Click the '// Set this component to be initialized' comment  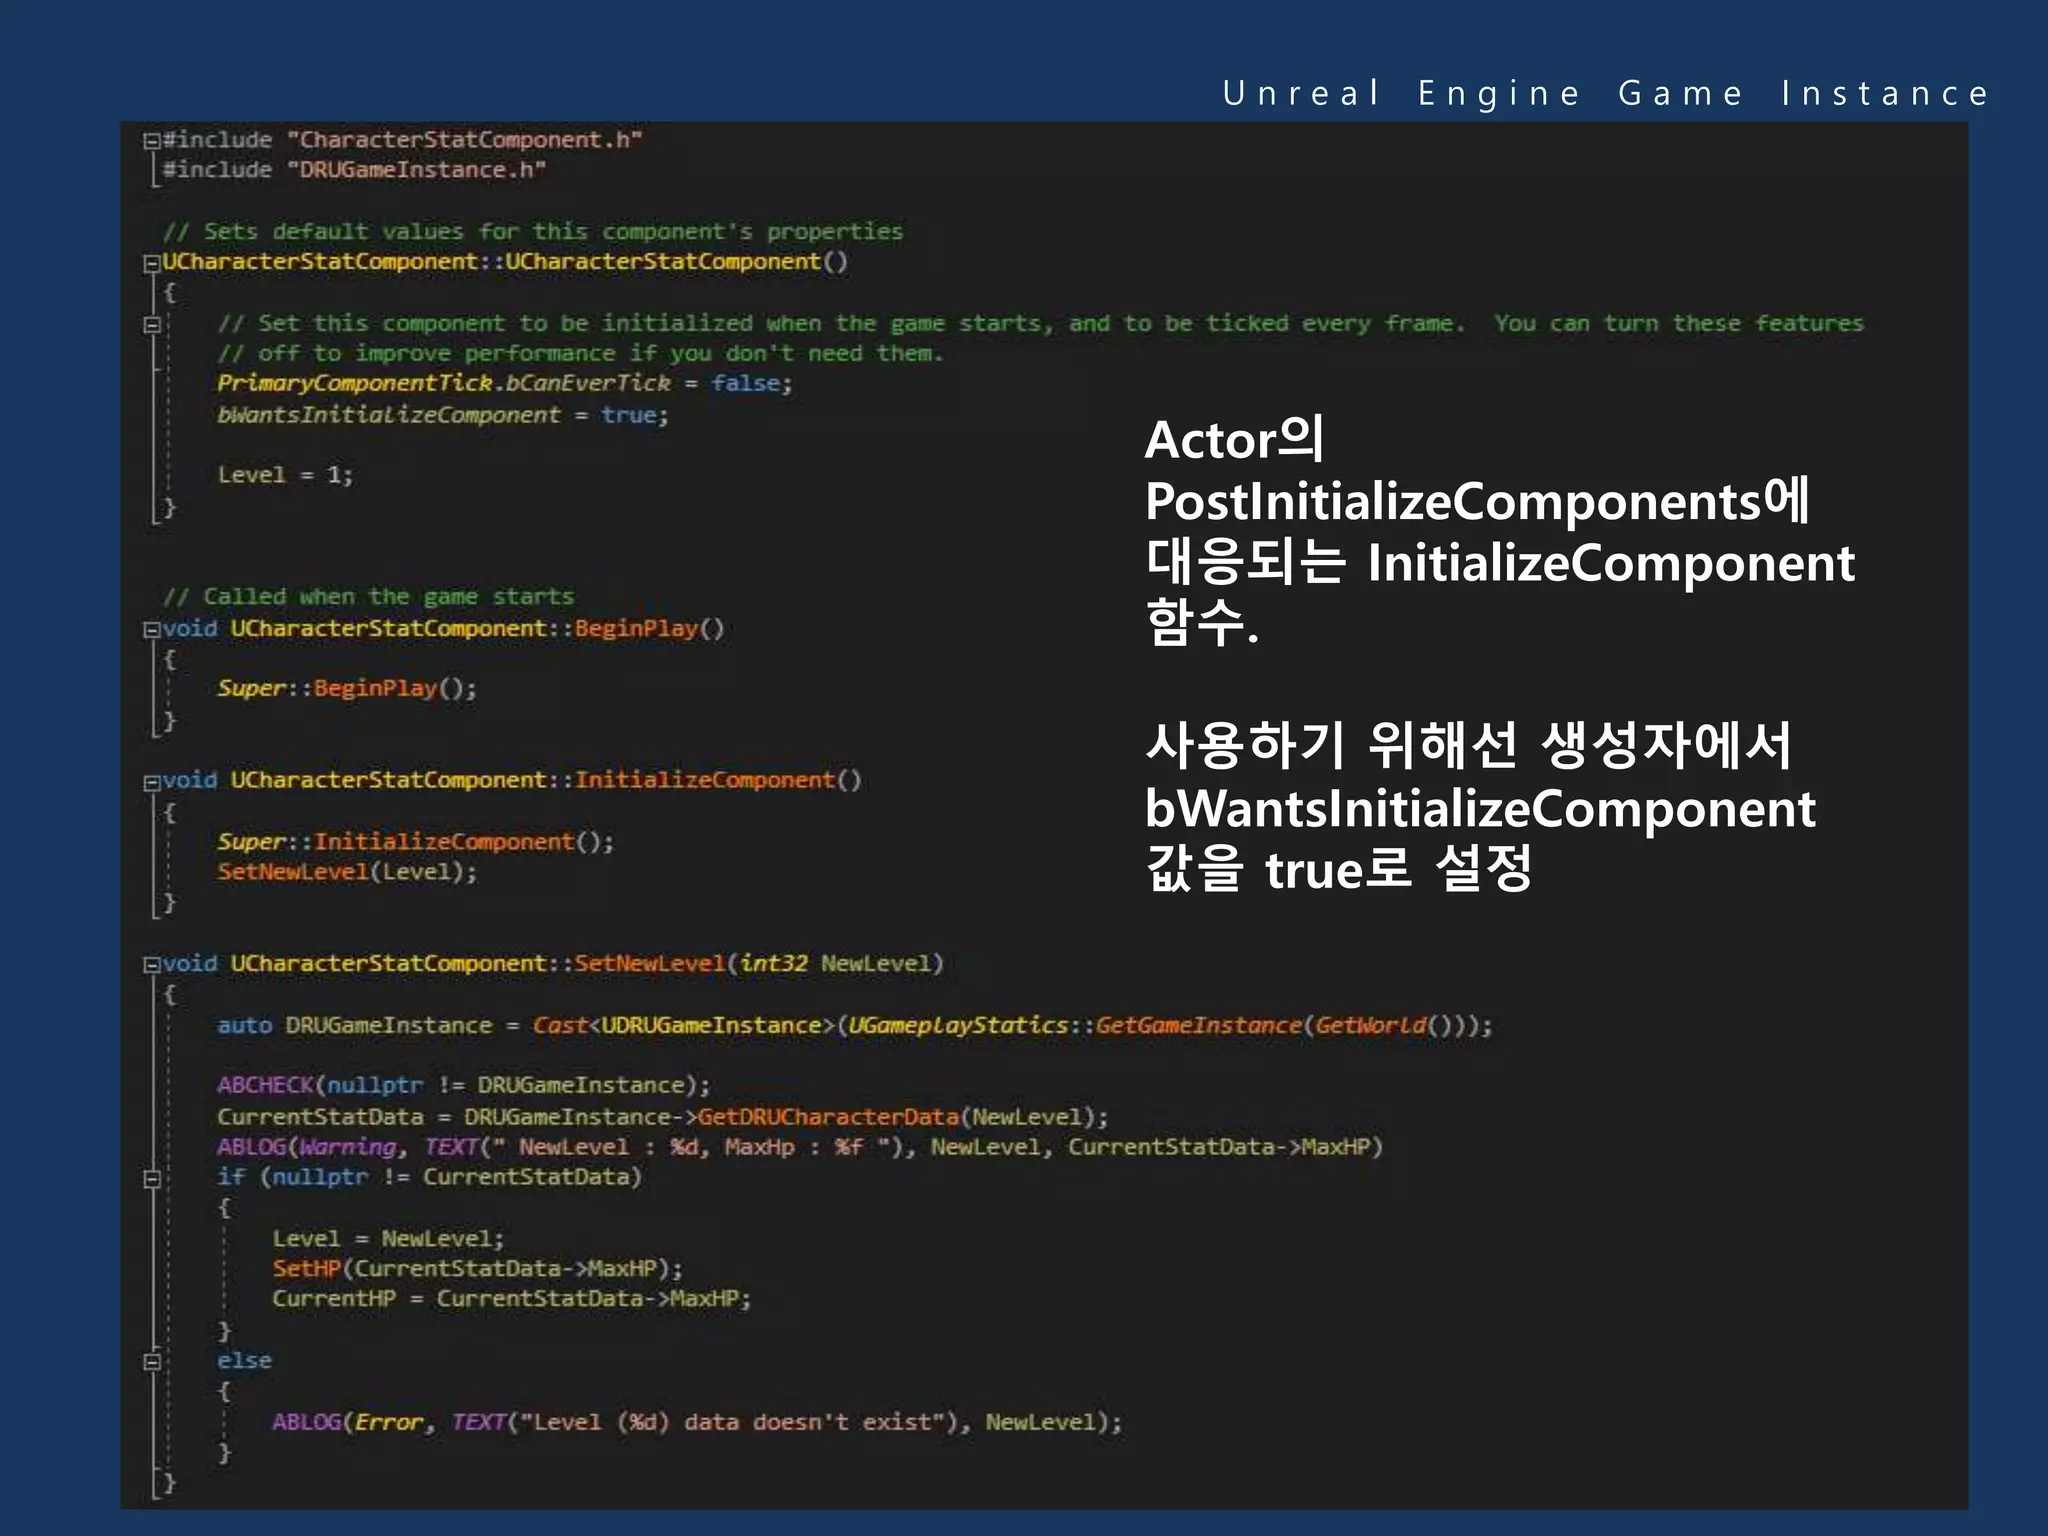pos(1041,324)
